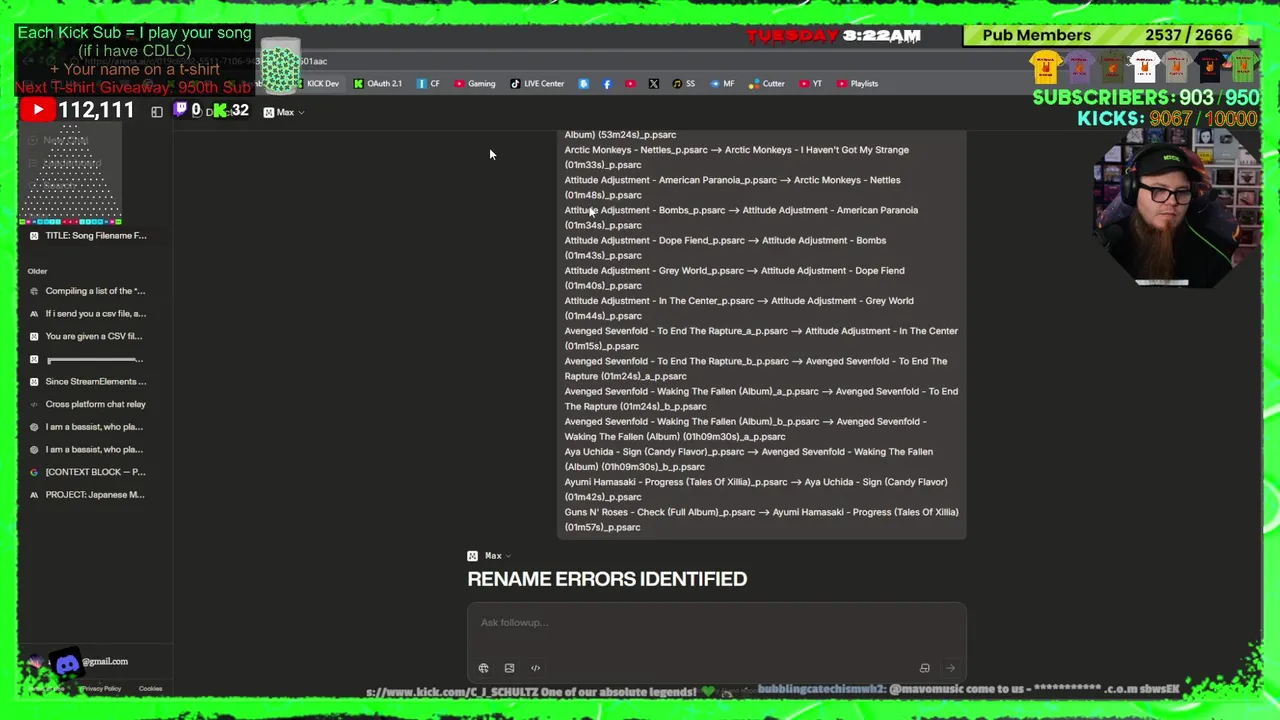Viewport: 1280px width, 720px height.
Task: Open the Privacy Policy link
Action: tap(100, 689)
